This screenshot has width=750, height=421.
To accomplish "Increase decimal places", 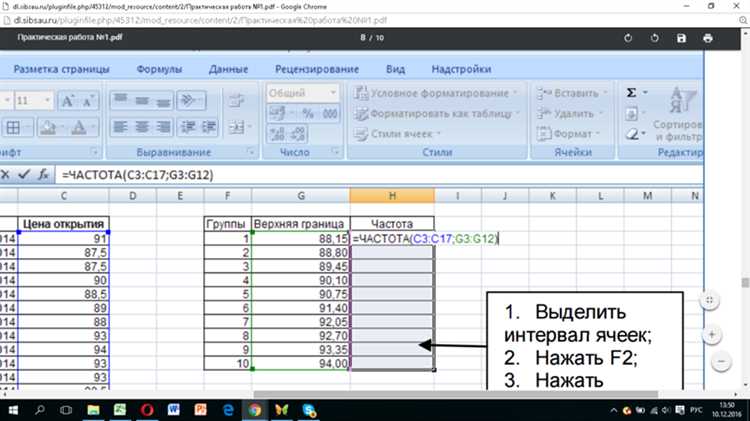I will 277,134.
